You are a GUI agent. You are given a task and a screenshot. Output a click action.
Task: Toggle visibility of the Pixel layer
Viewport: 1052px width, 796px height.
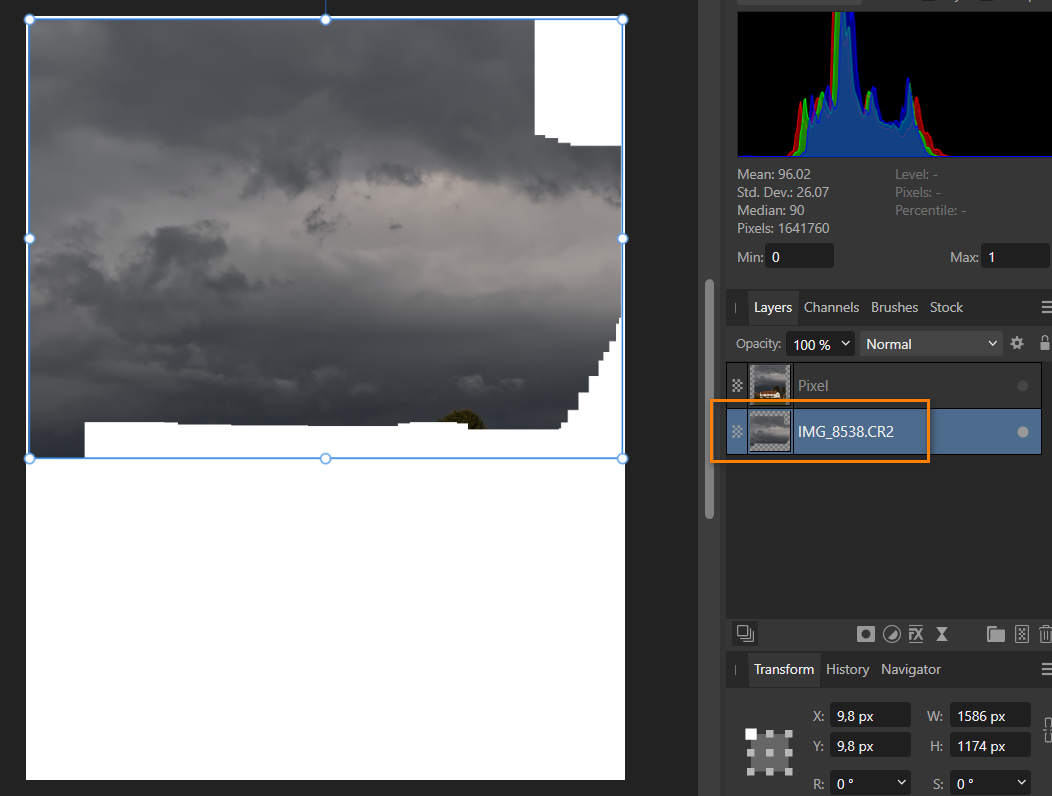pyautogui.click(x=1022, y=384)
